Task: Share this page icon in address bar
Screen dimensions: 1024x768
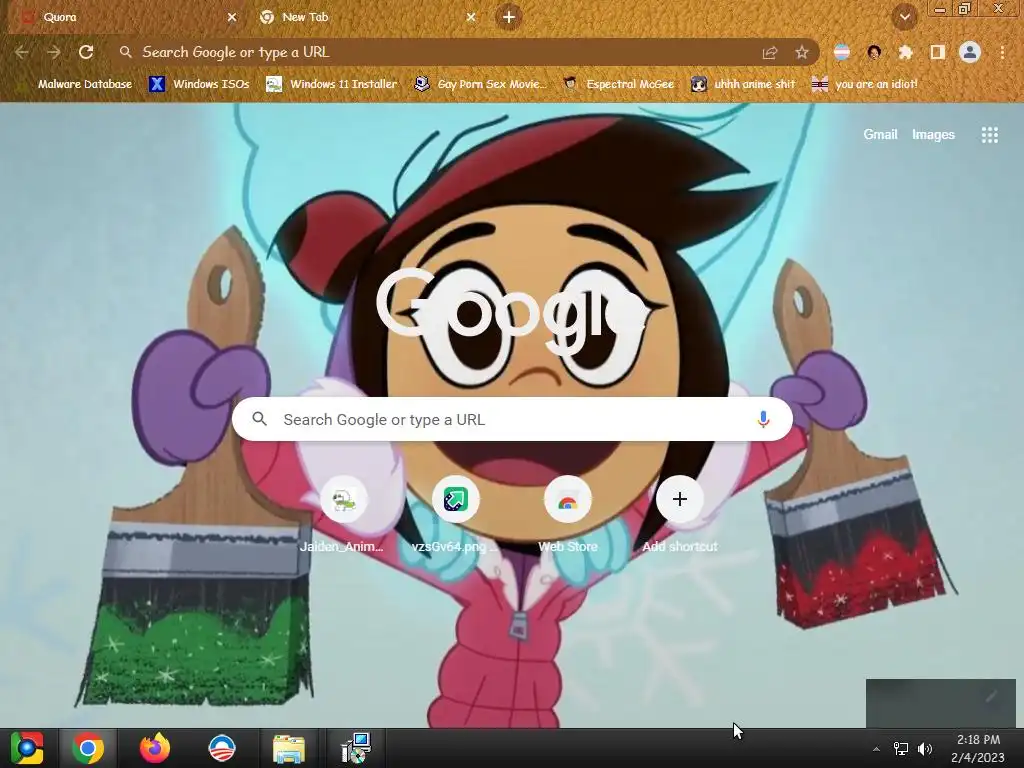Action: [770, 52]
